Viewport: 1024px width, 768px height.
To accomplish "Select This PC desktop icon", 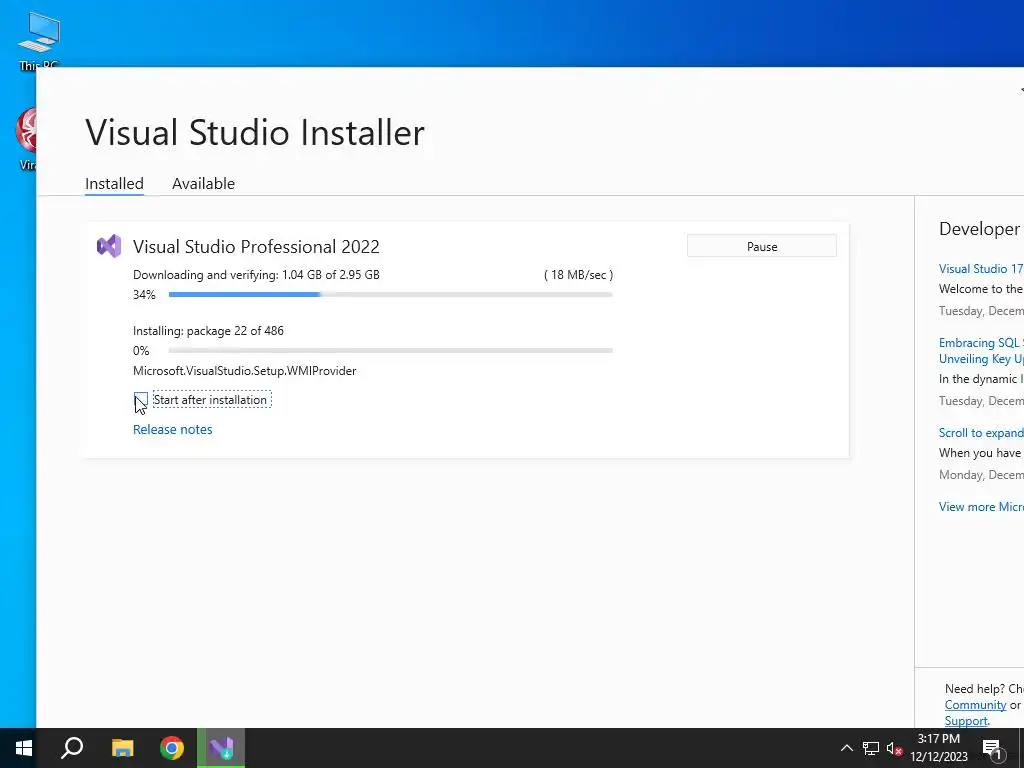I will 39,40.
